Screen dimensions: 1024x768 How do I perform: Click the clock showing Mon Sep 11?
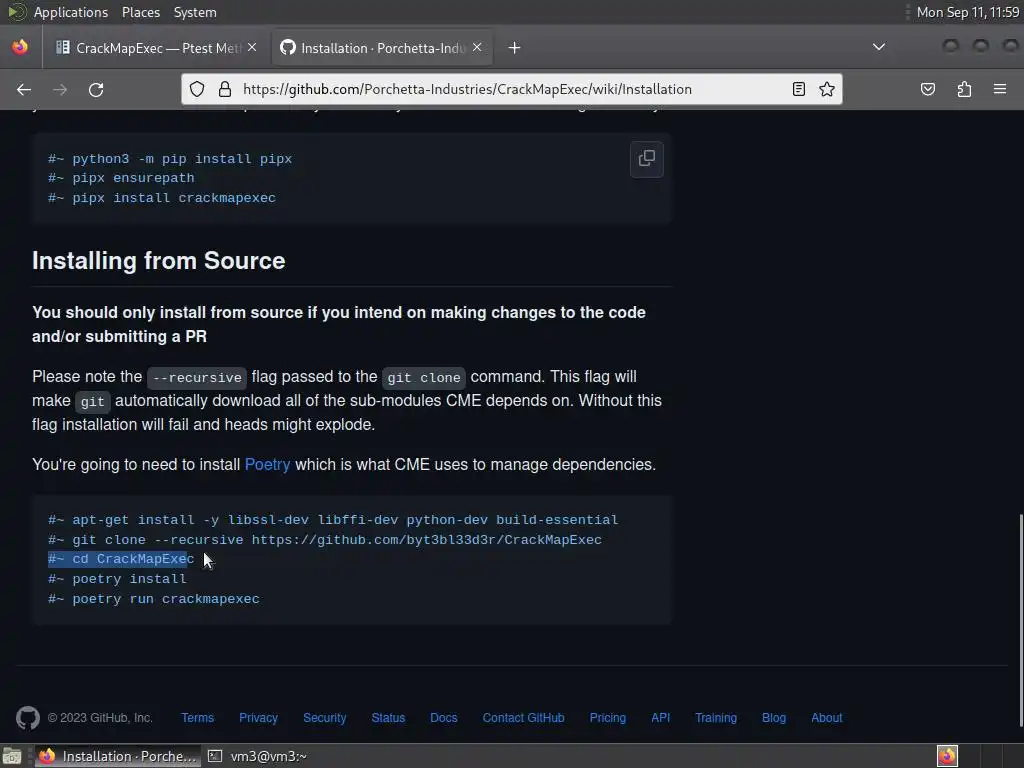coord(967,12)
